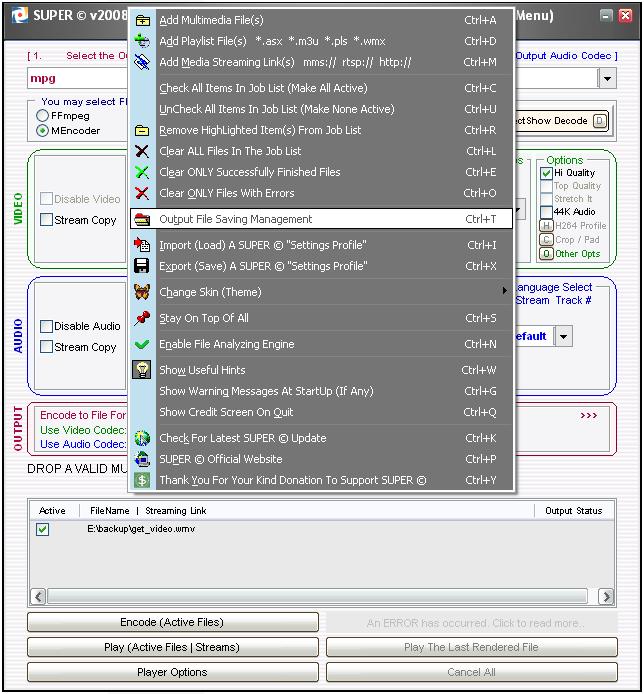Image resolution: width=644 pixels, height=694 pixels.
Task: Click the green X Clear Finished Files icon
Action: pyautogui.click(x=142, y=172)
